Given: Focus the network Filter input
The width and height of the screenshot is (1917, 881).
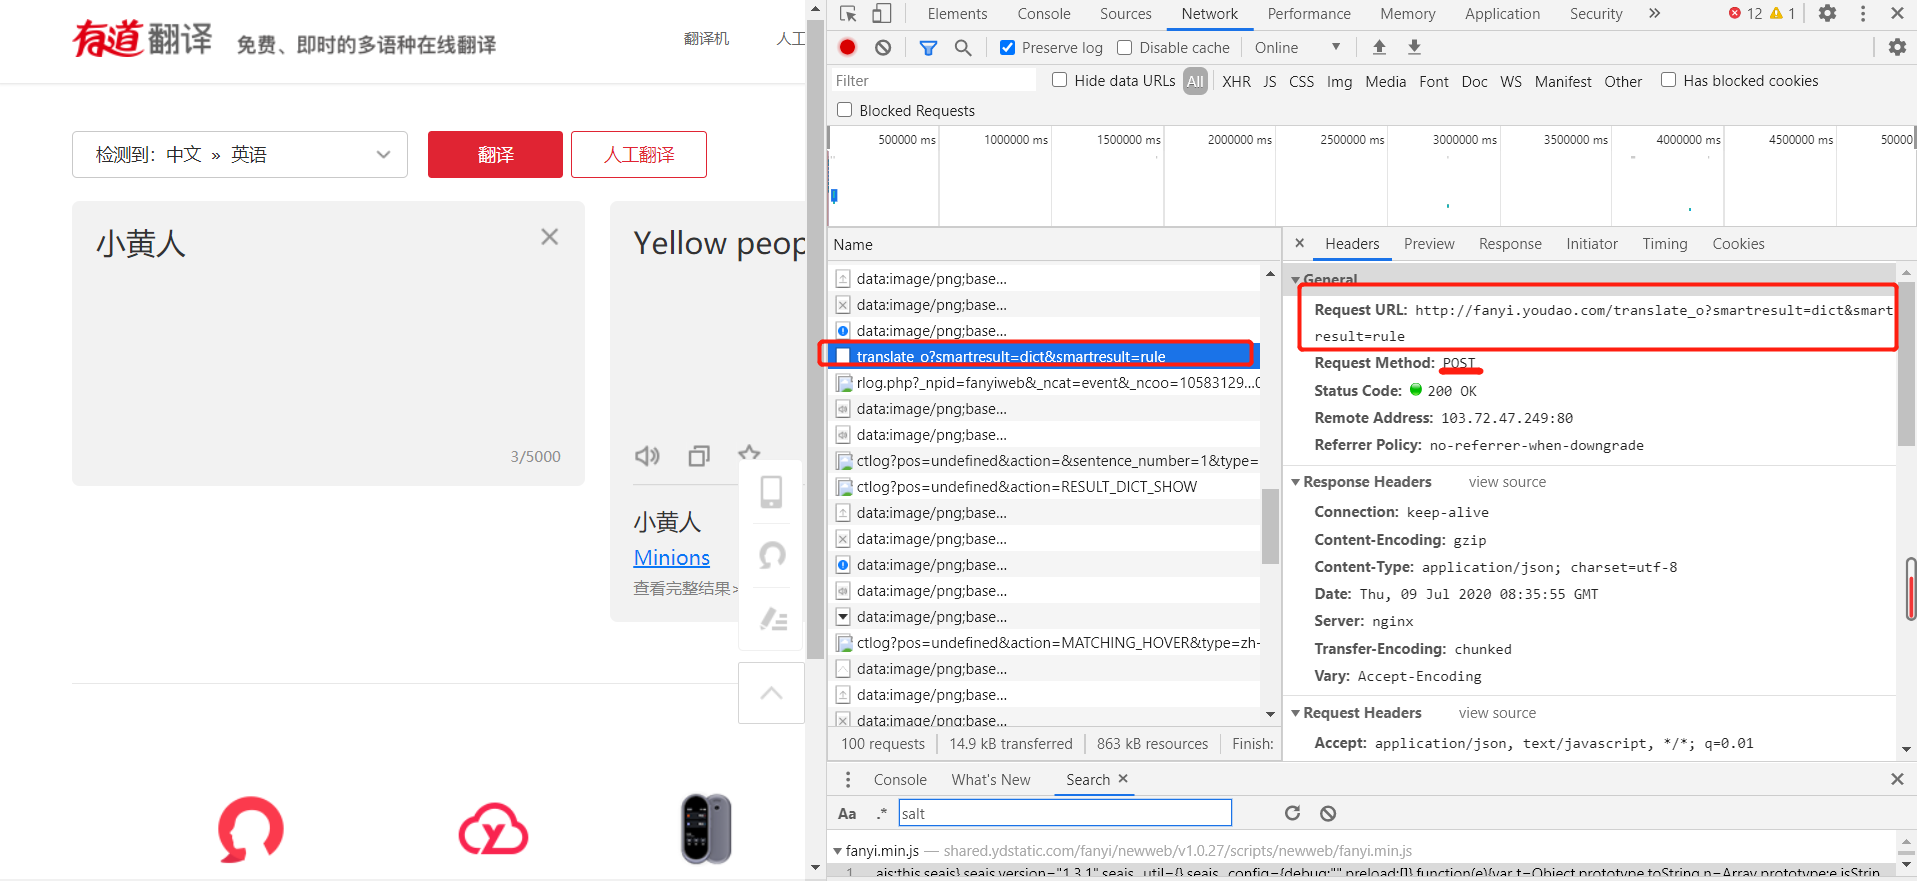Looking at the screenshot, I should pos(934,81).
